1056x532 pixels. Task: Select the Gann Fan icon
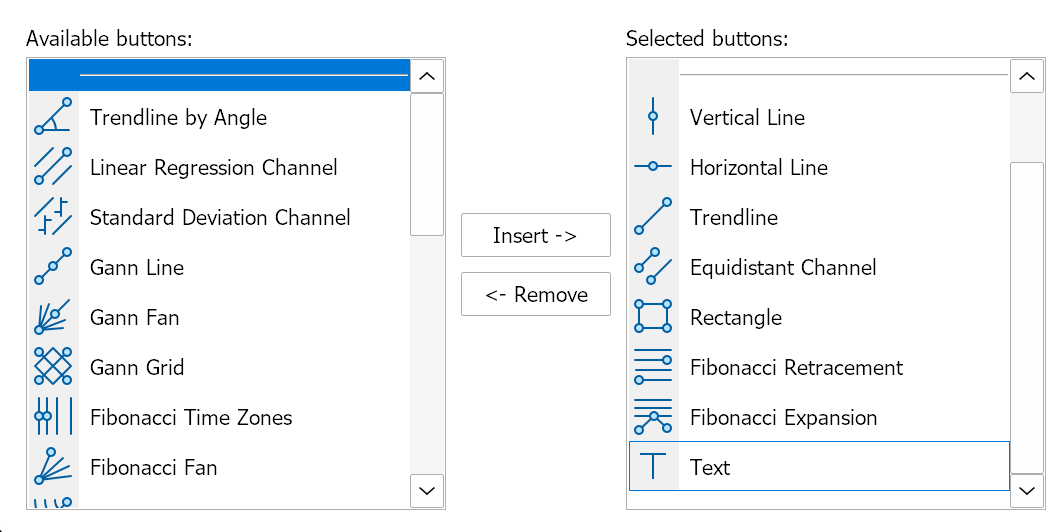pyautogui.click(x=53, y=317)
